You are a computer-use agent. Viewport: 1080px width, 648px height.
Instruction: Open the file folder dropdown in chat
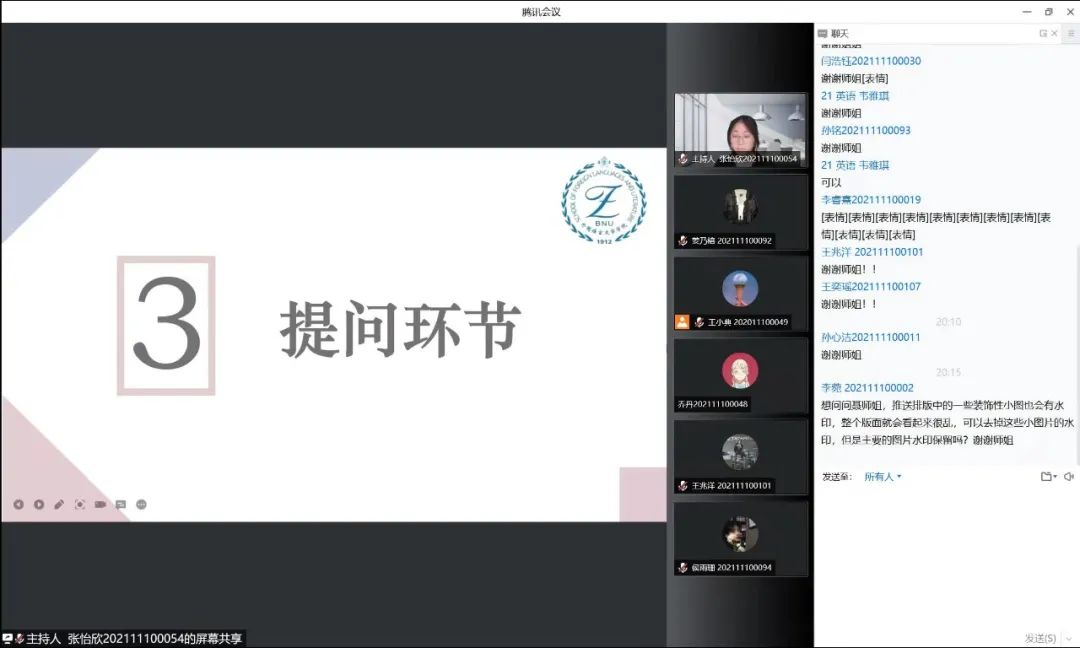1047,477
